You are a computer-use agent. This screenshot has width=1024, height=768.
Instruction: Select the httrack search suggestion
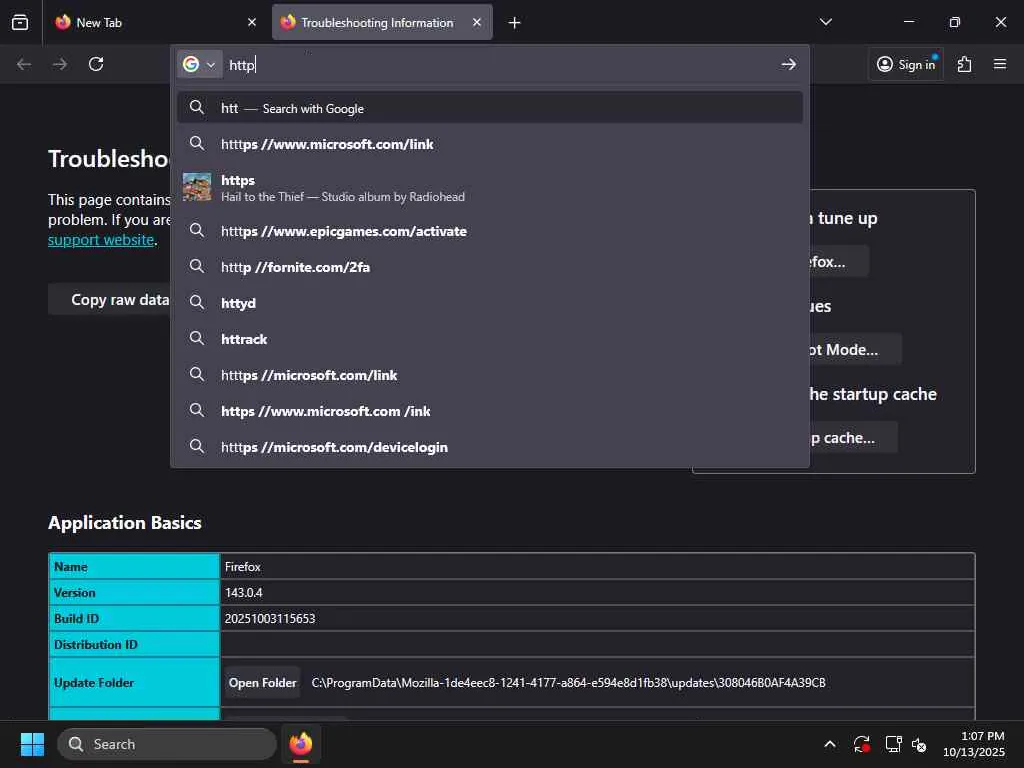coord(490,339)
